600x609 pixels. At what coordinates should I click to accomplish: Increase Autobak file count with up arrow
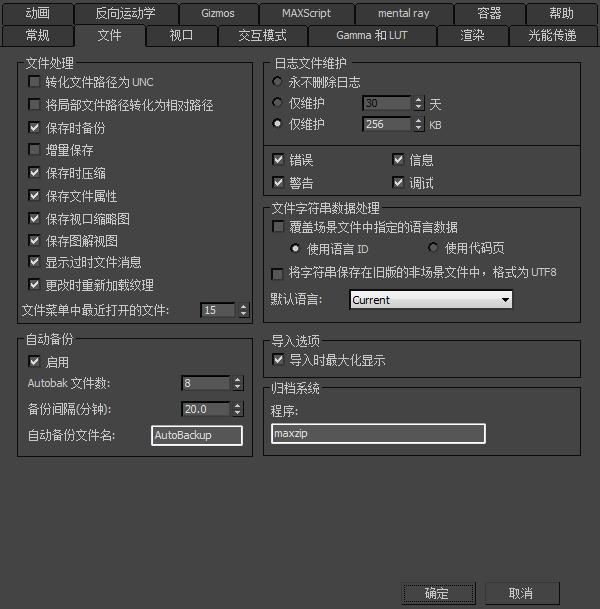(x=238, y=380)
